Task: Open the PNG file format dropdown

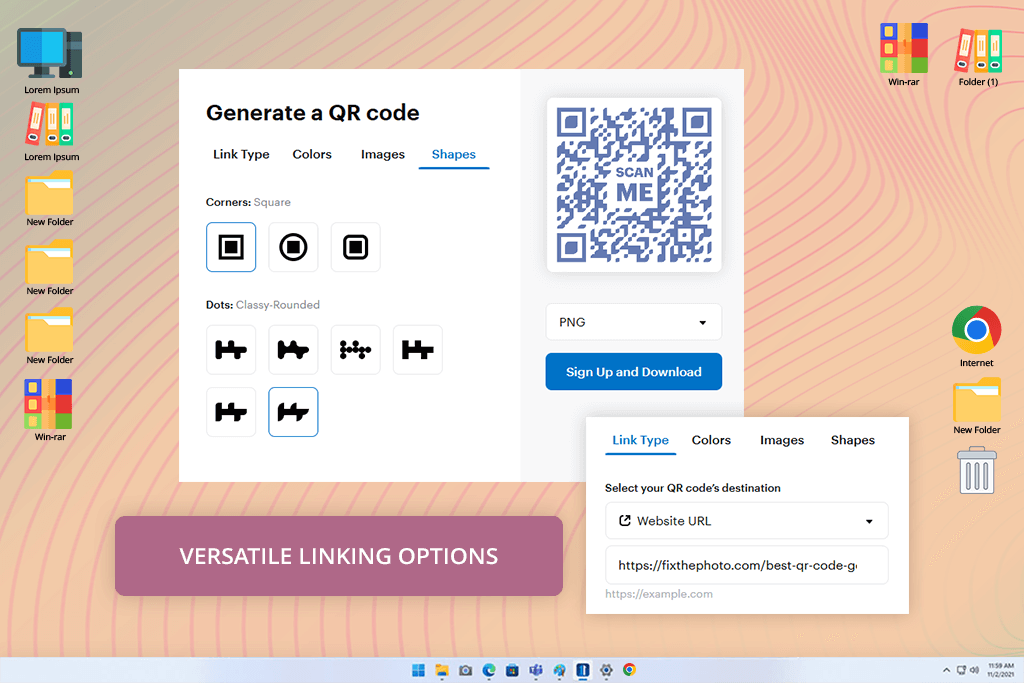Action: (x=633, y=322)
